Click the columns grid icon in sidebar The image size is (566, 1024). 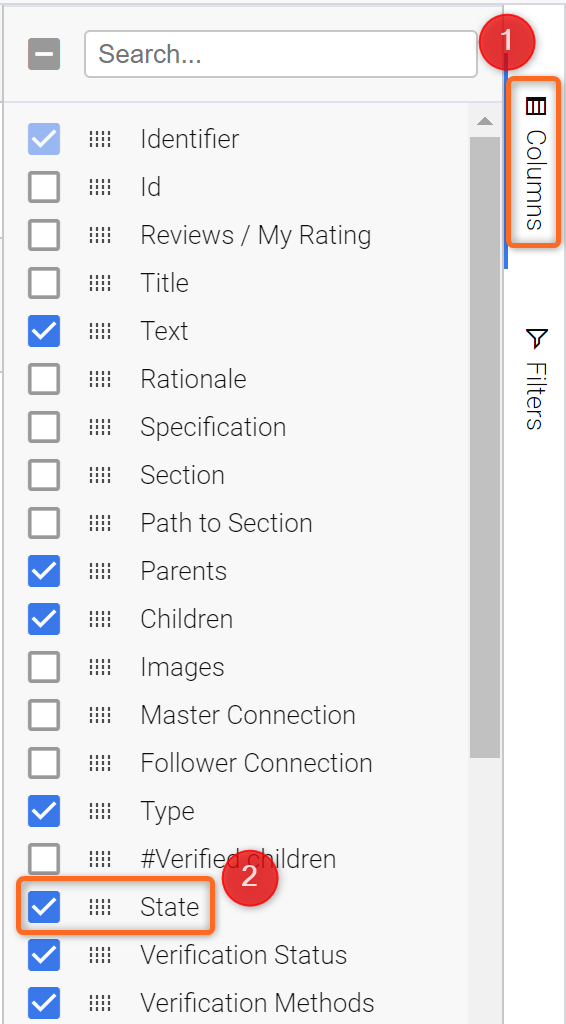pos(535,106)
